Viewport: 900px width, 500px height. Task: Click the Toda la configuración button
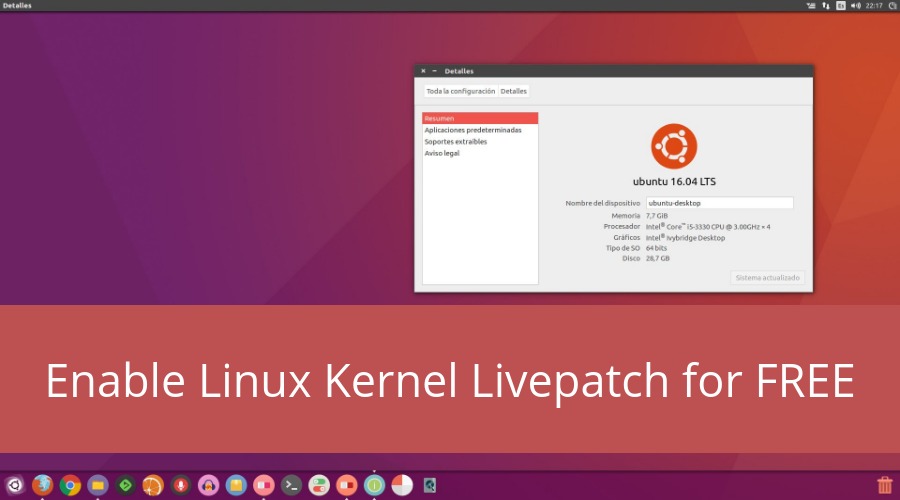(x=460, y=91)
